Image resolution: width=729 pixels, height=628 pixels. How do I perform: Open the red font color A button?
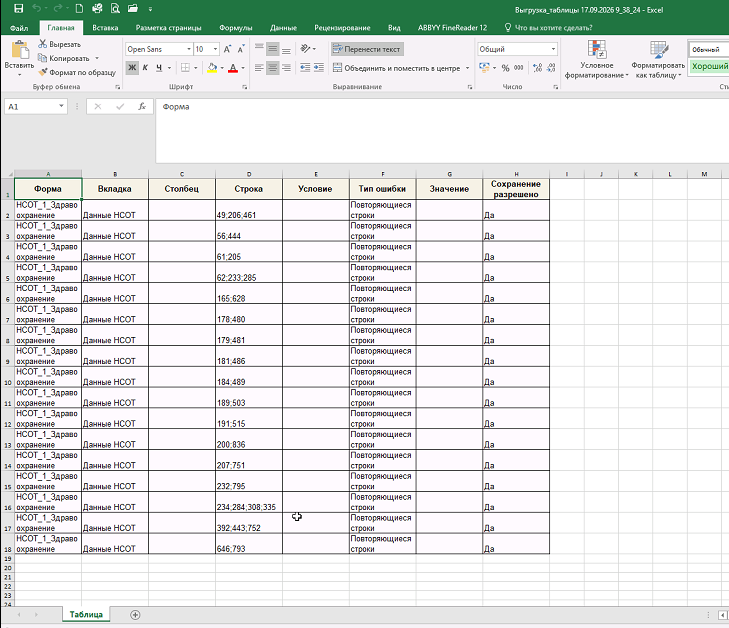click(233, 68)
